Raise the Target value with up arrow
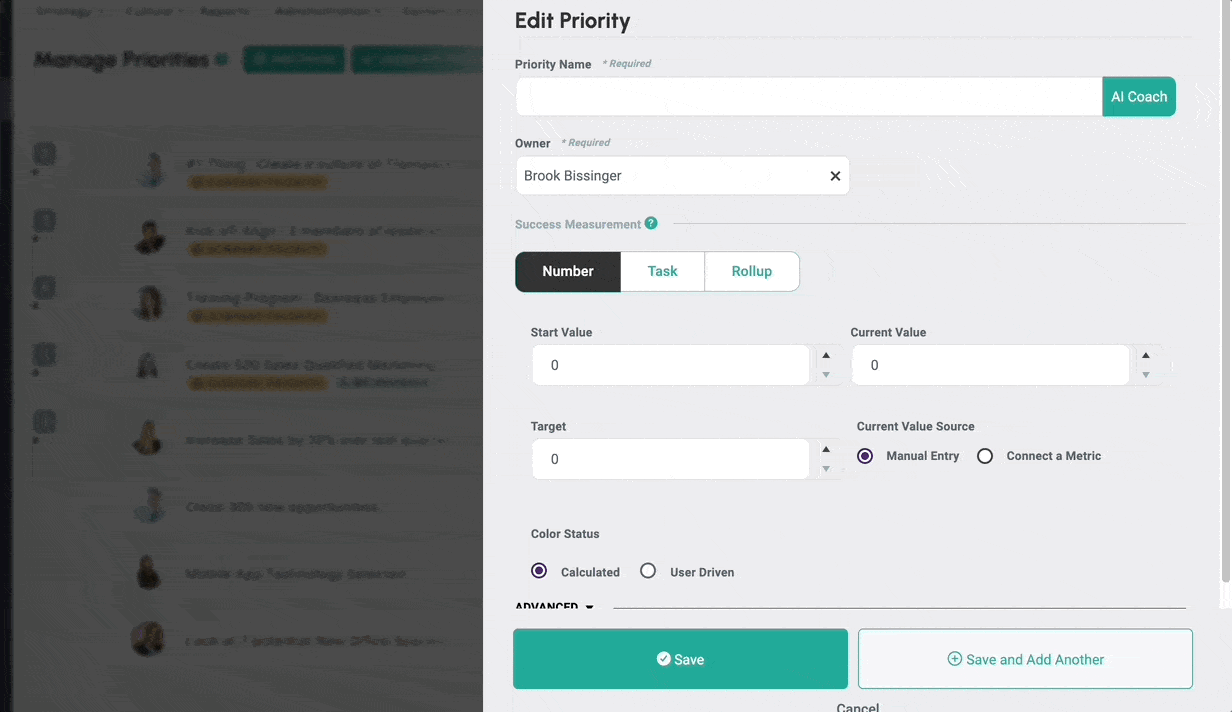This screenshot has height=712, width=1232. (826, 449)
